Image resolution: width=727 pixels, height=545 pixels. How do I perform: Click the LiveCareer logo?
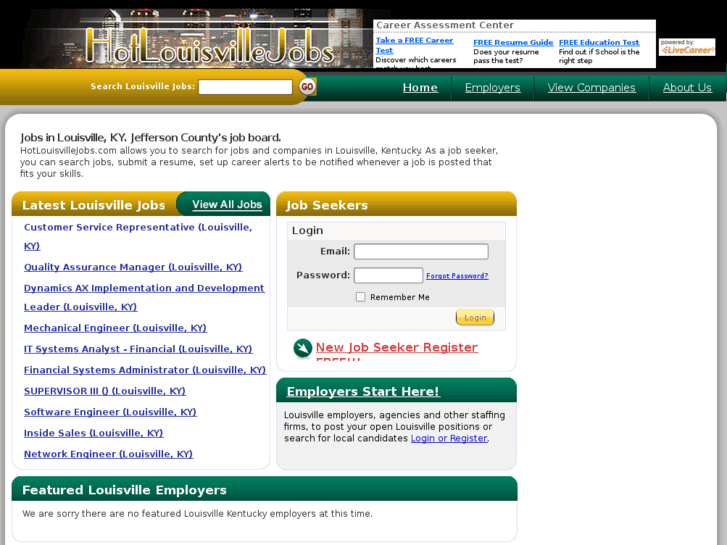click(687, 47)
